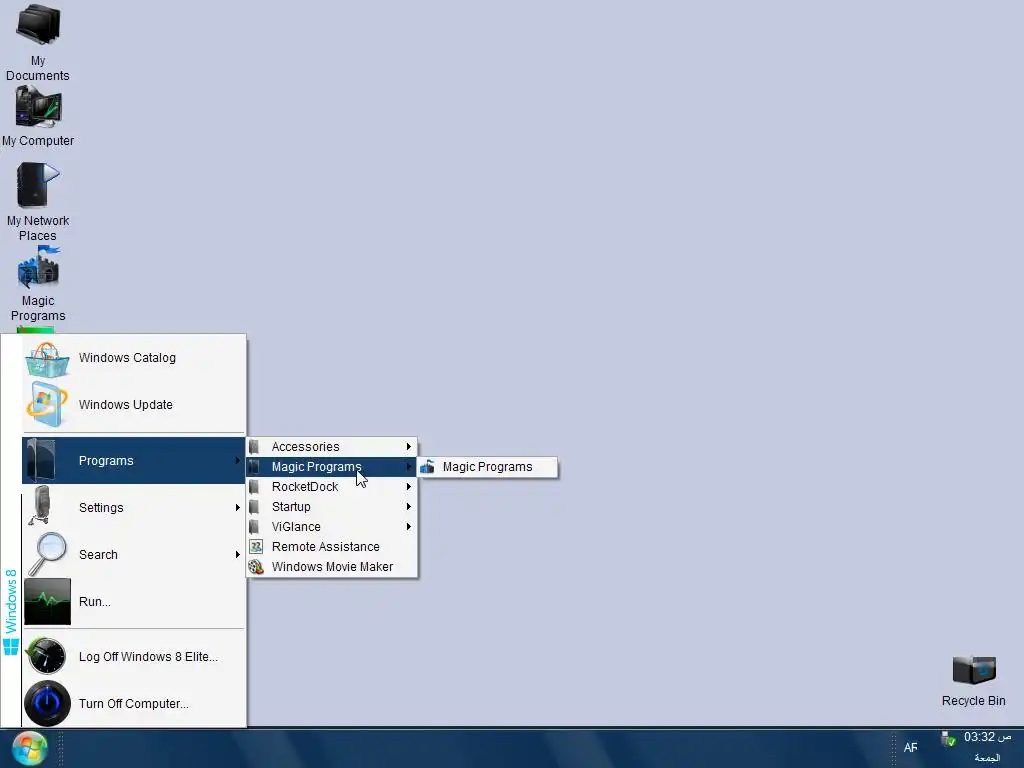Screen dimensions: 1024x768
Task: Click the Windows Movie Maker icon
Action: (x=256, y=567)
